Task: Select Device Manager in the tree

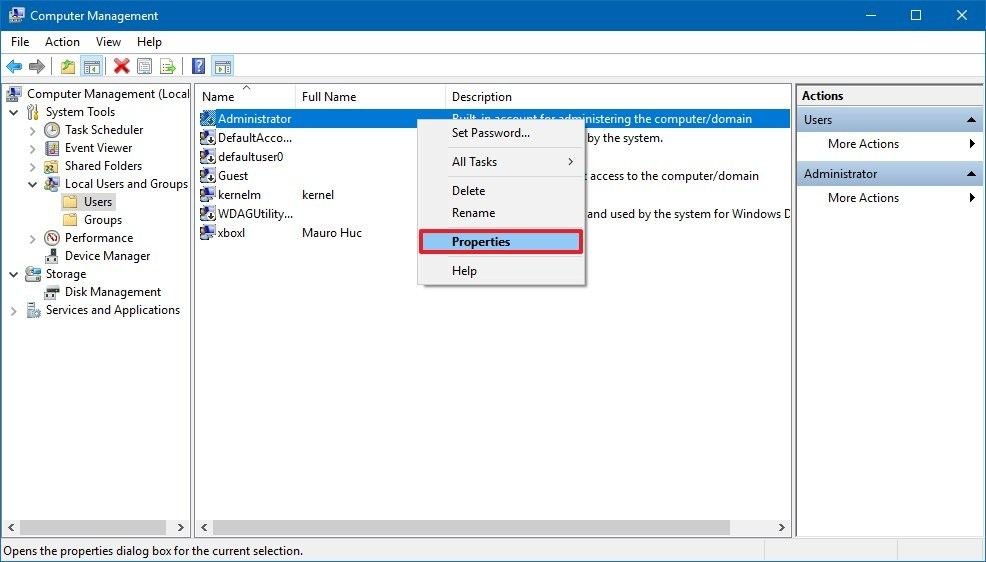Action: [x=107, y=256]
